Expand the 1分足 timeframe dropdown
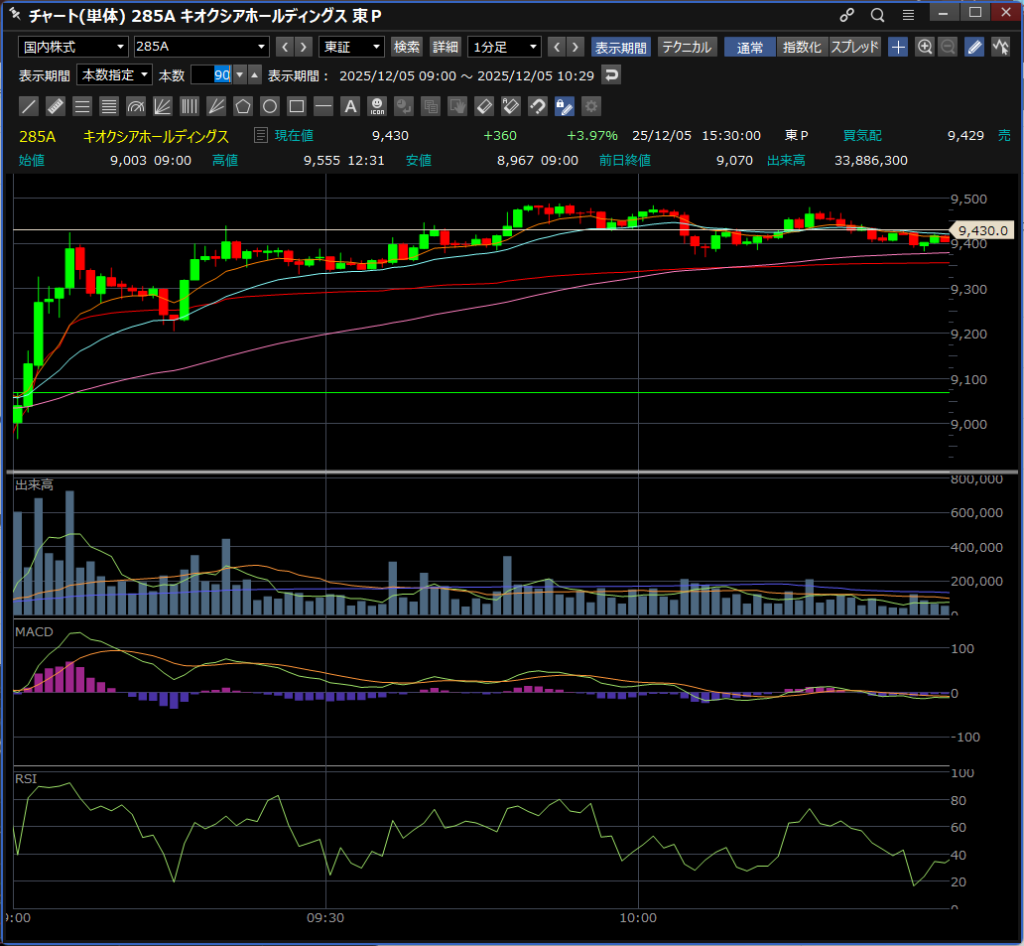 (504, 47)
